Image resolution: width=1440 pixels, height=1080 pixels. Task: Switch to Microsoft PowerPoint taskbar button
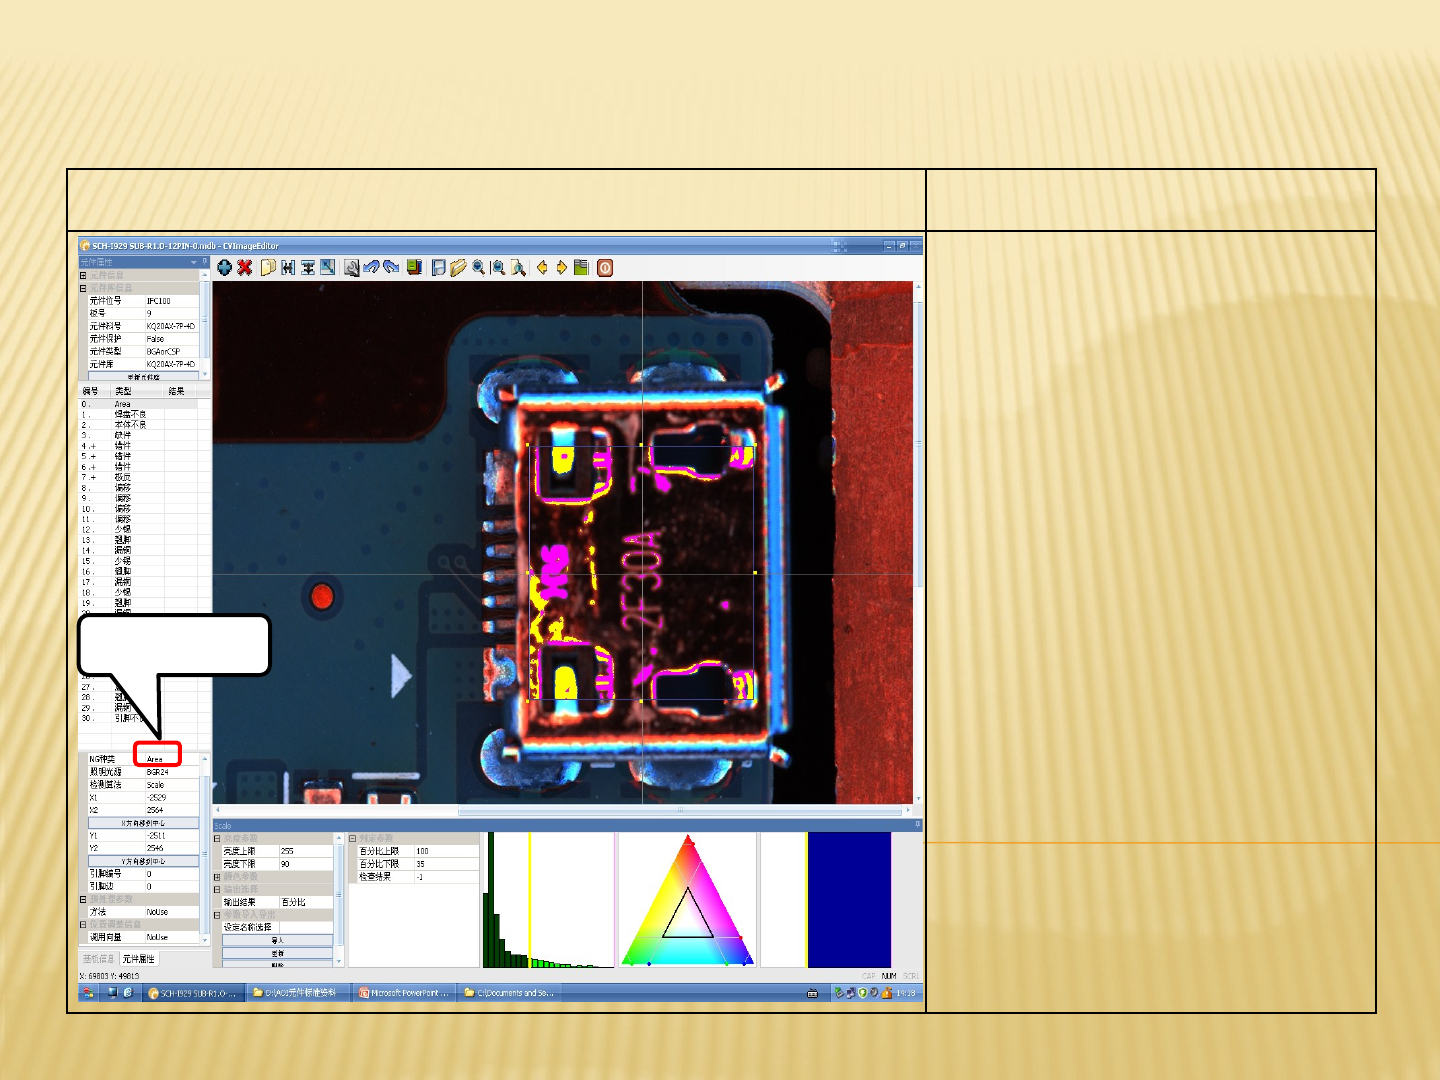click(x=404, y=993)
